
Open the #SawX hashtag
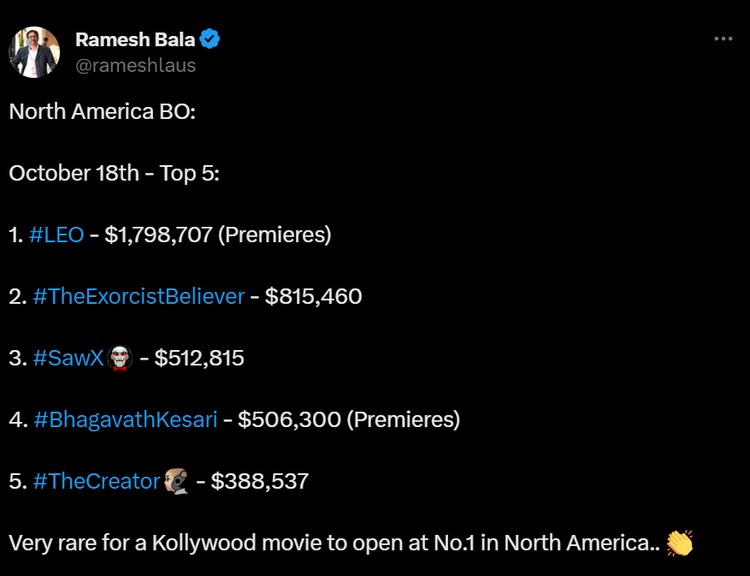[x=68, y=358]
